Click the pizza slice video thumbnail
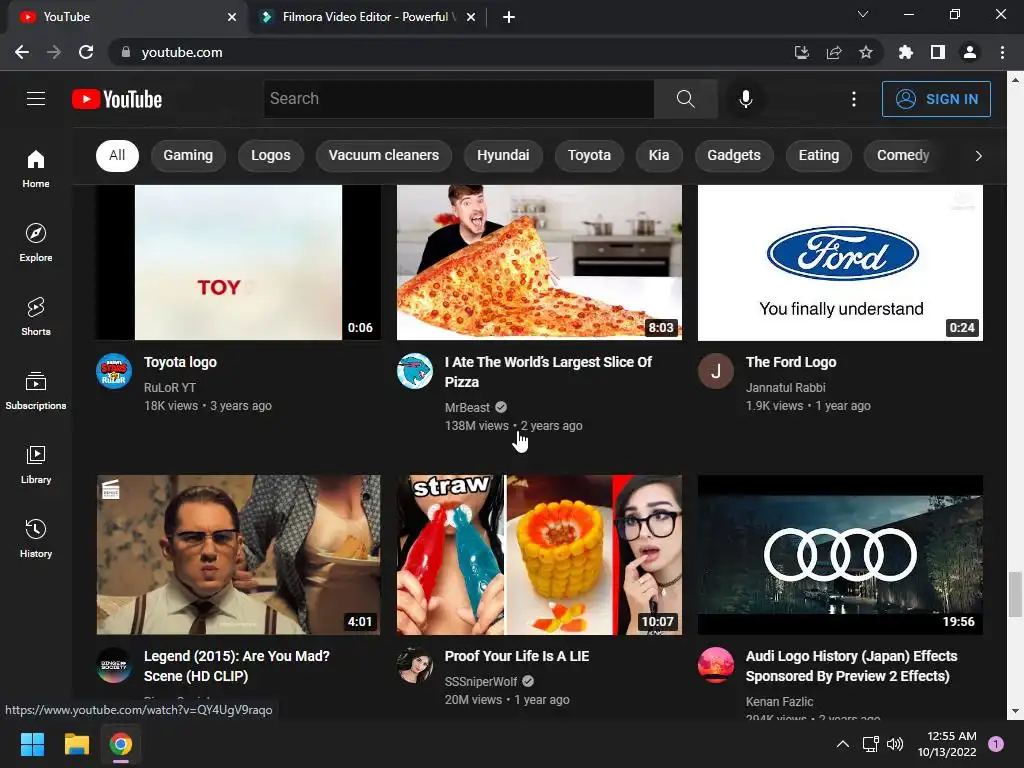Image resolution: width=1024 pixels, height=768 pixels. coord(539,263)
